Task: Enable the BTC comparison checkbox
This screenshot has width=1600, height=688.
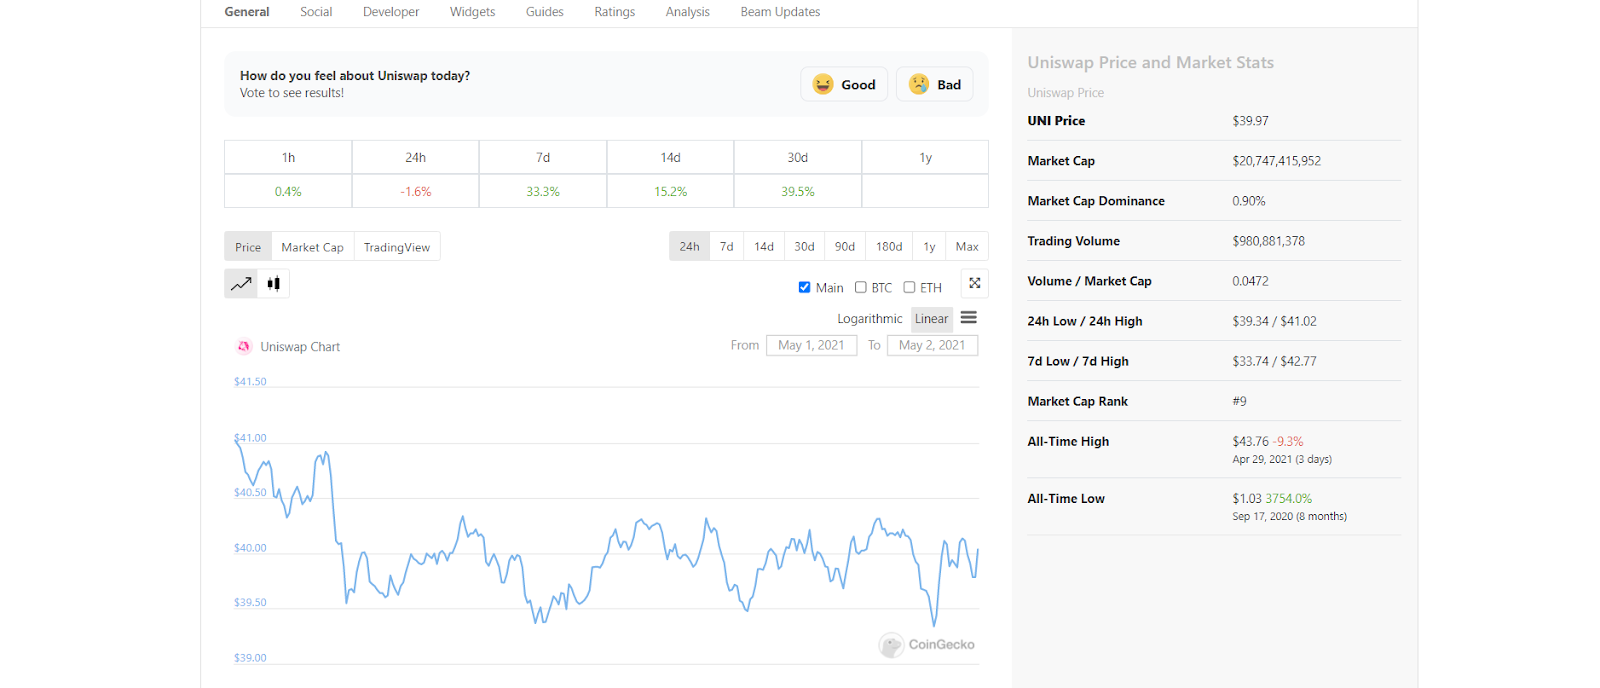Action: tap(860, 288)
